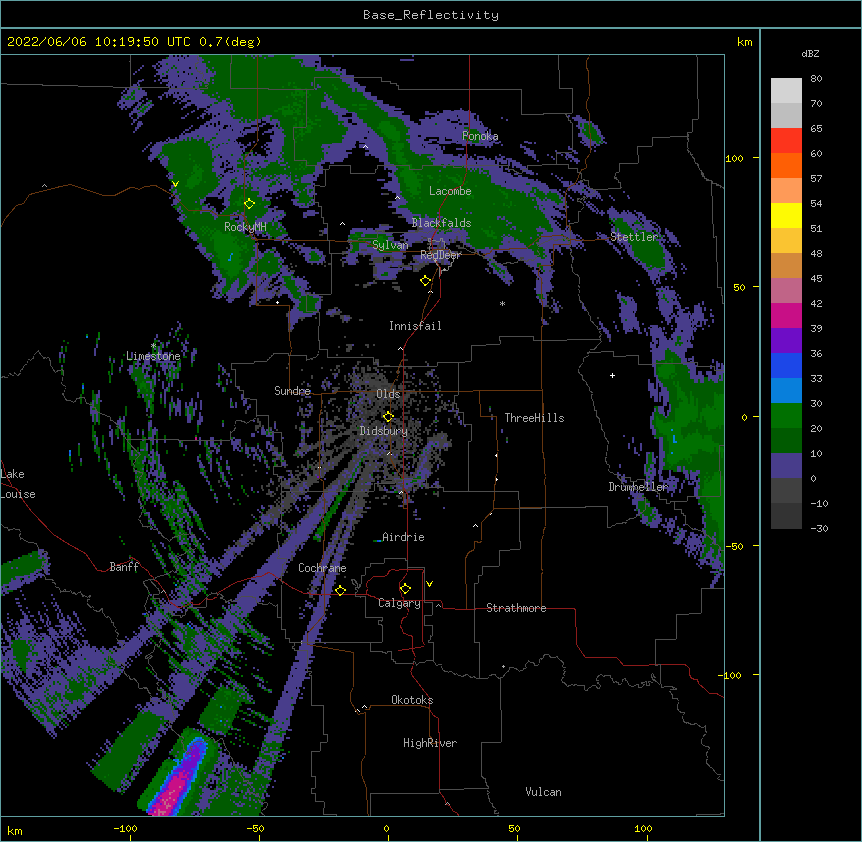Click the -30 value on dBZ legend

819,528
